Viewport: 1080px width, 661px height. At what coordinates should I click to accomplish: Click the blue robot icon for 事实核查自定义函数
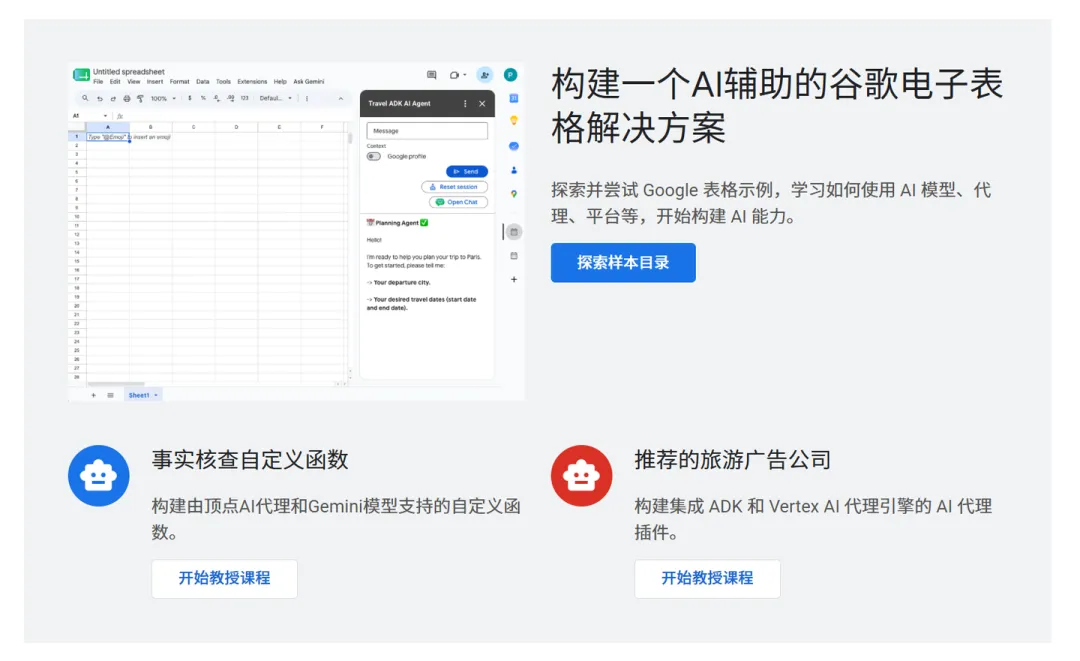tap(98, 476)
